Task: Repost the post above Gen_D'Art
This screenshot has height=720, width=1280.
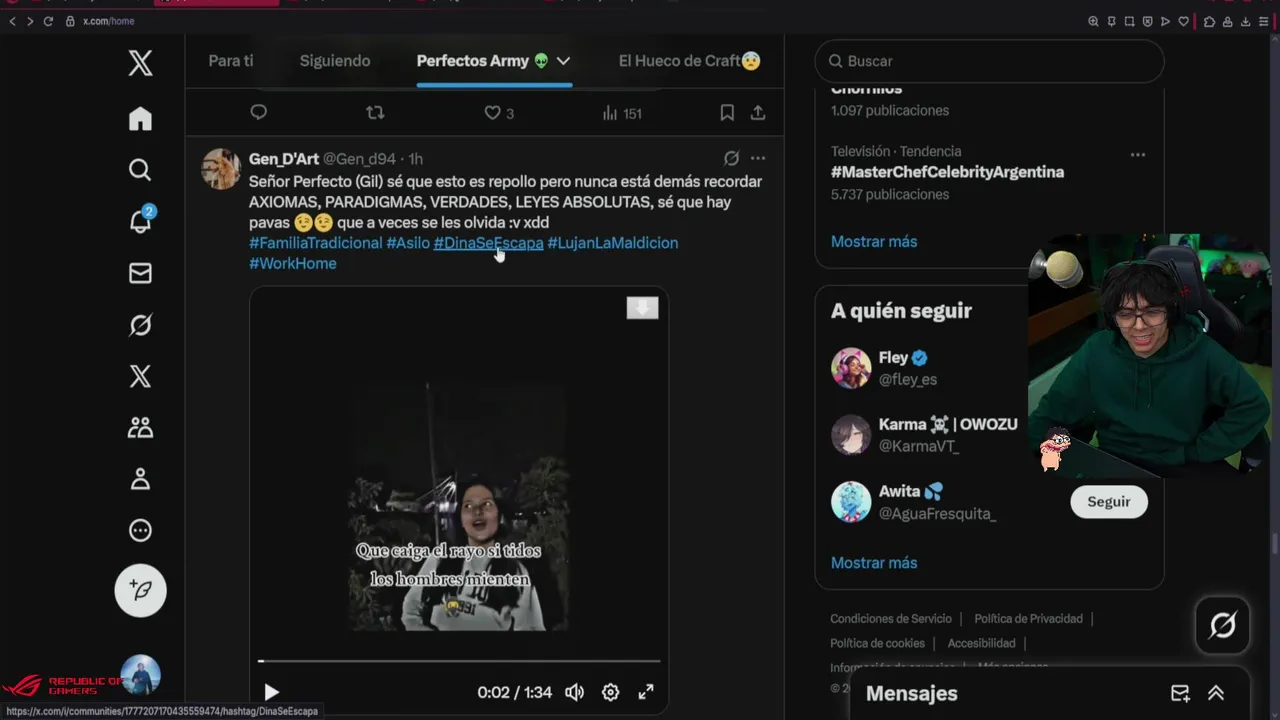Action: click(x=375, y=113)
